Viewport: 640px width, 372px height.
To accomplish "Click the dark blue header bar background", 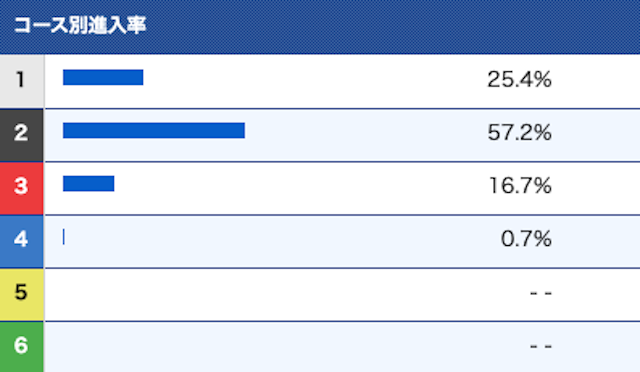I will tap(392, 27).
